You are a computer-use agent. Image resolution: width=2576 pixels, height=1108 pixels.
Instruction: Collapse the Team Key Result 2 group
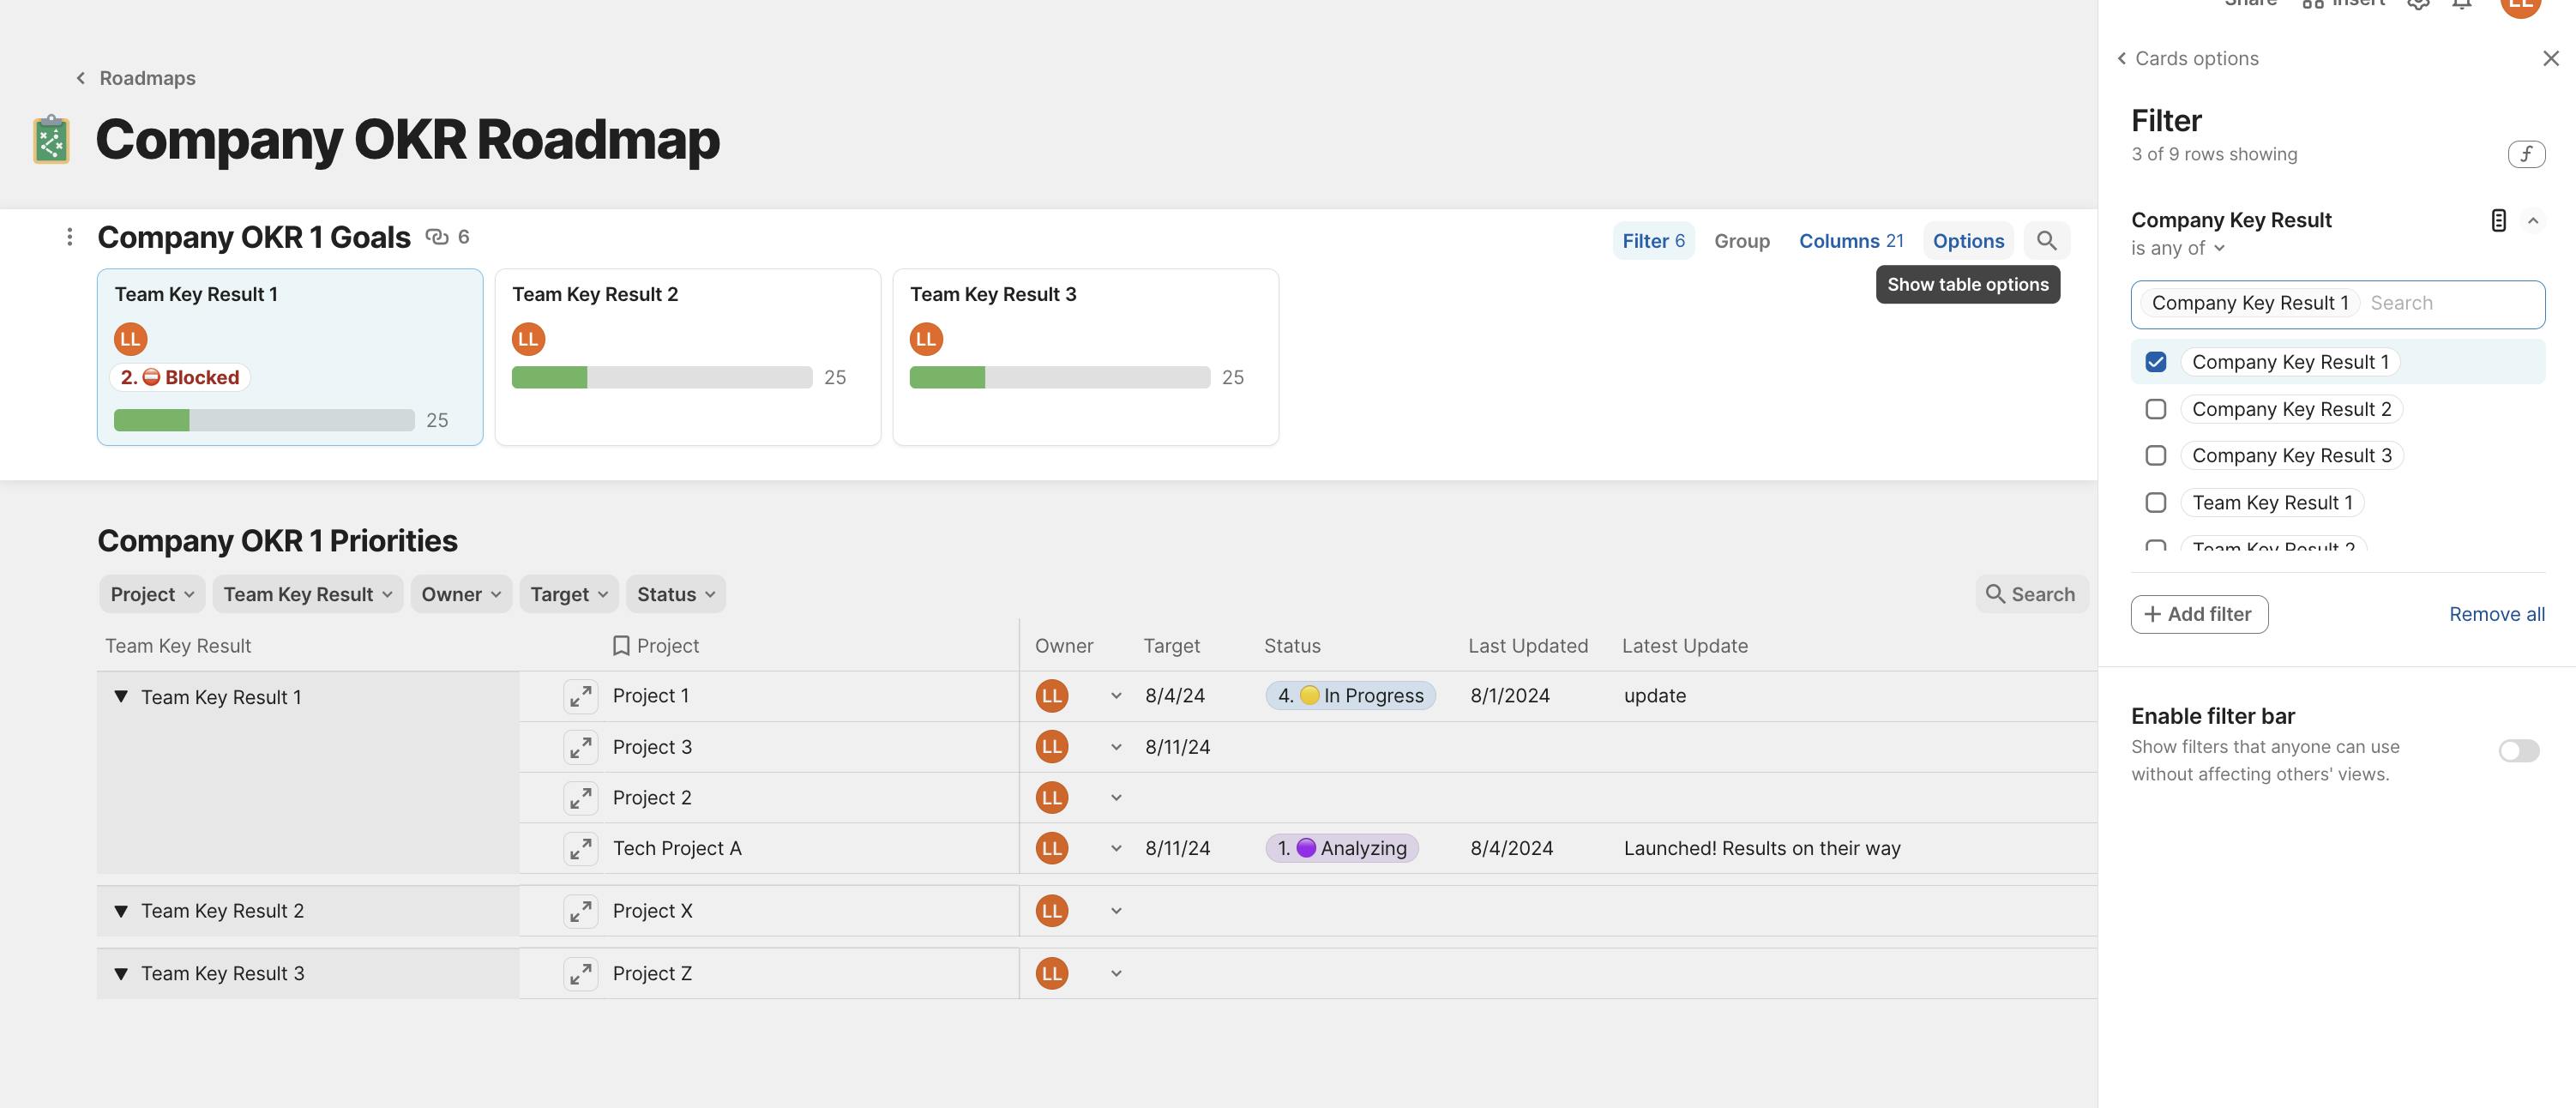click(x=121, y=911)
